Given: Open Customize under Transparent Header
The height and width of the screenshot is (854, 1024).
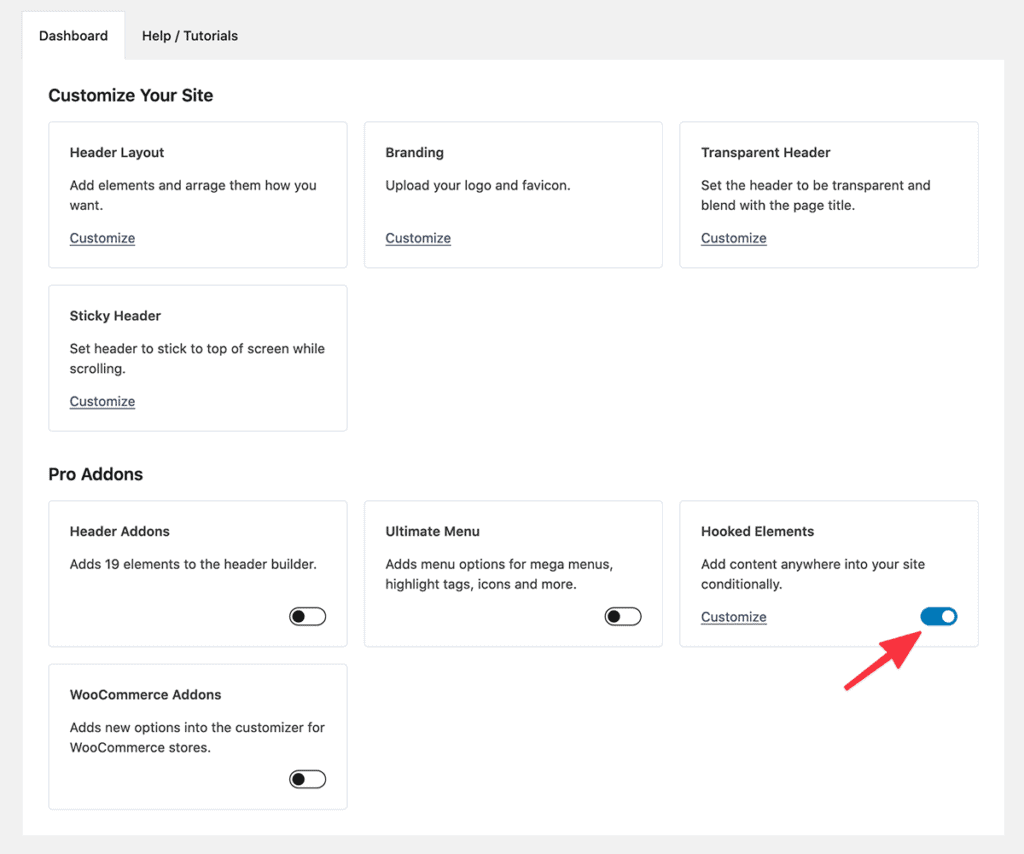Looking at the screenshot, I should [x=733, y=238].
